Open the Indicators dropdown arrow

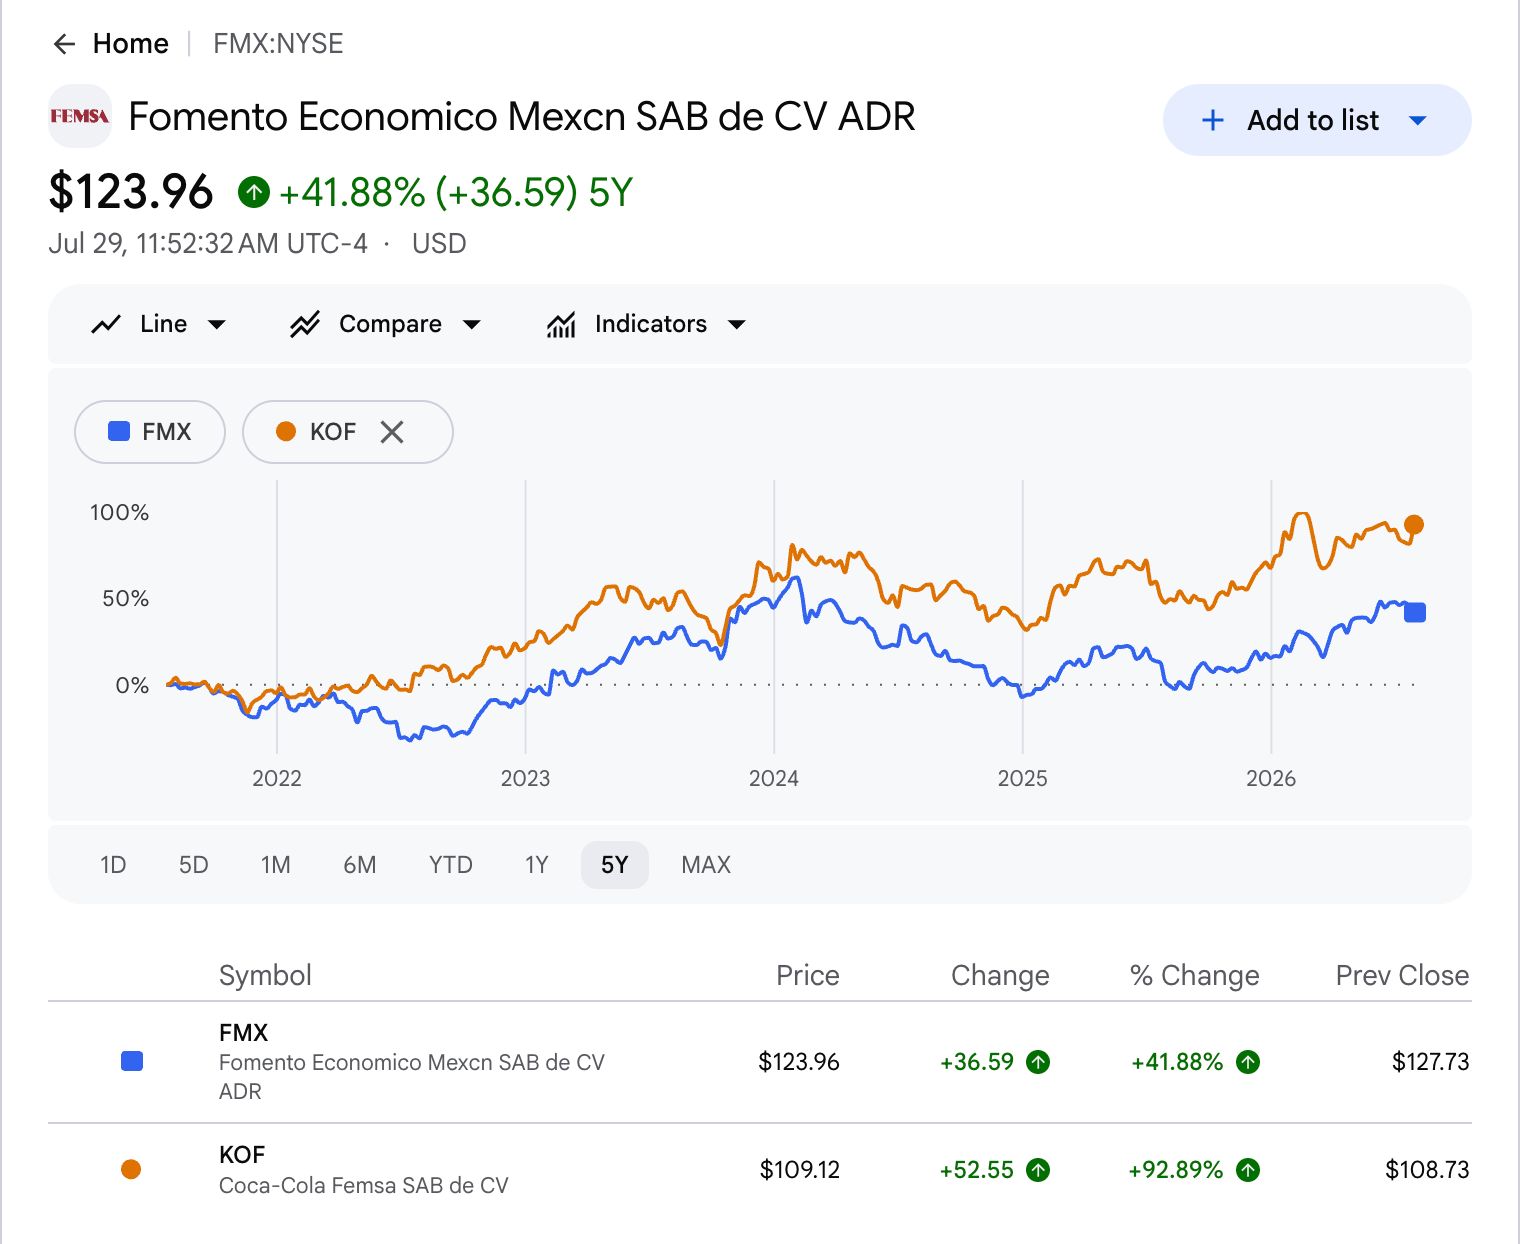[x=737, y=324]
